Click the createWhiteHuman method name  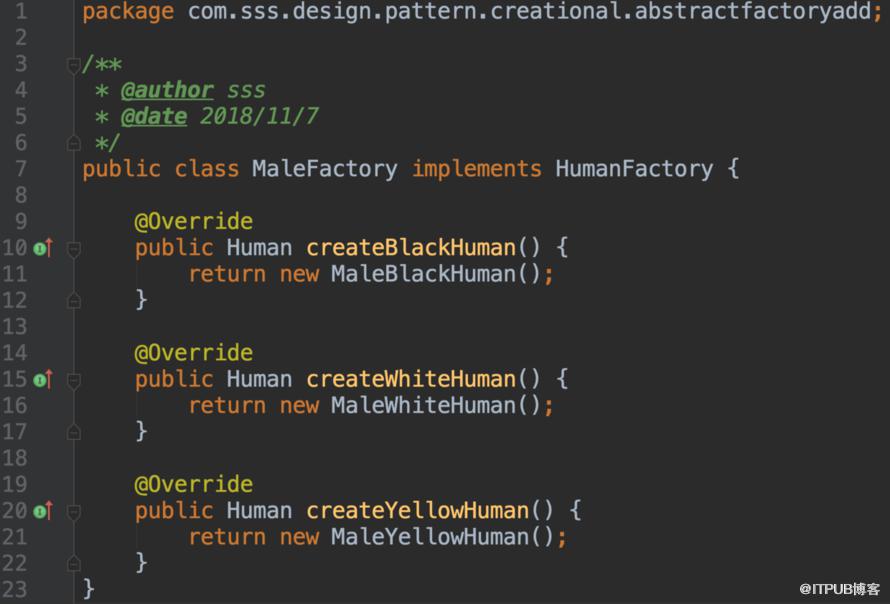pos(411,379)
